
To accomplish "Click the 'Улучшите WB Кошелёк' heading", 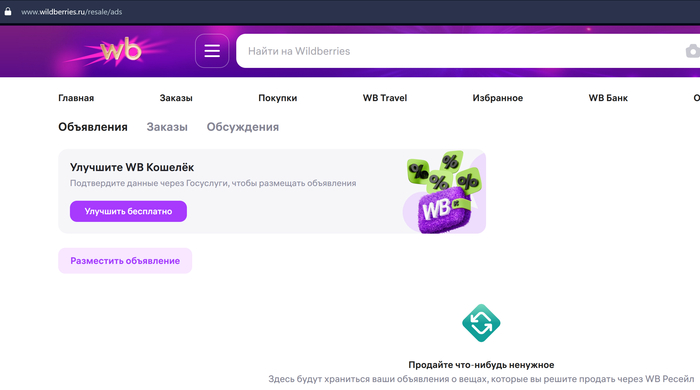I will point(132,167).
